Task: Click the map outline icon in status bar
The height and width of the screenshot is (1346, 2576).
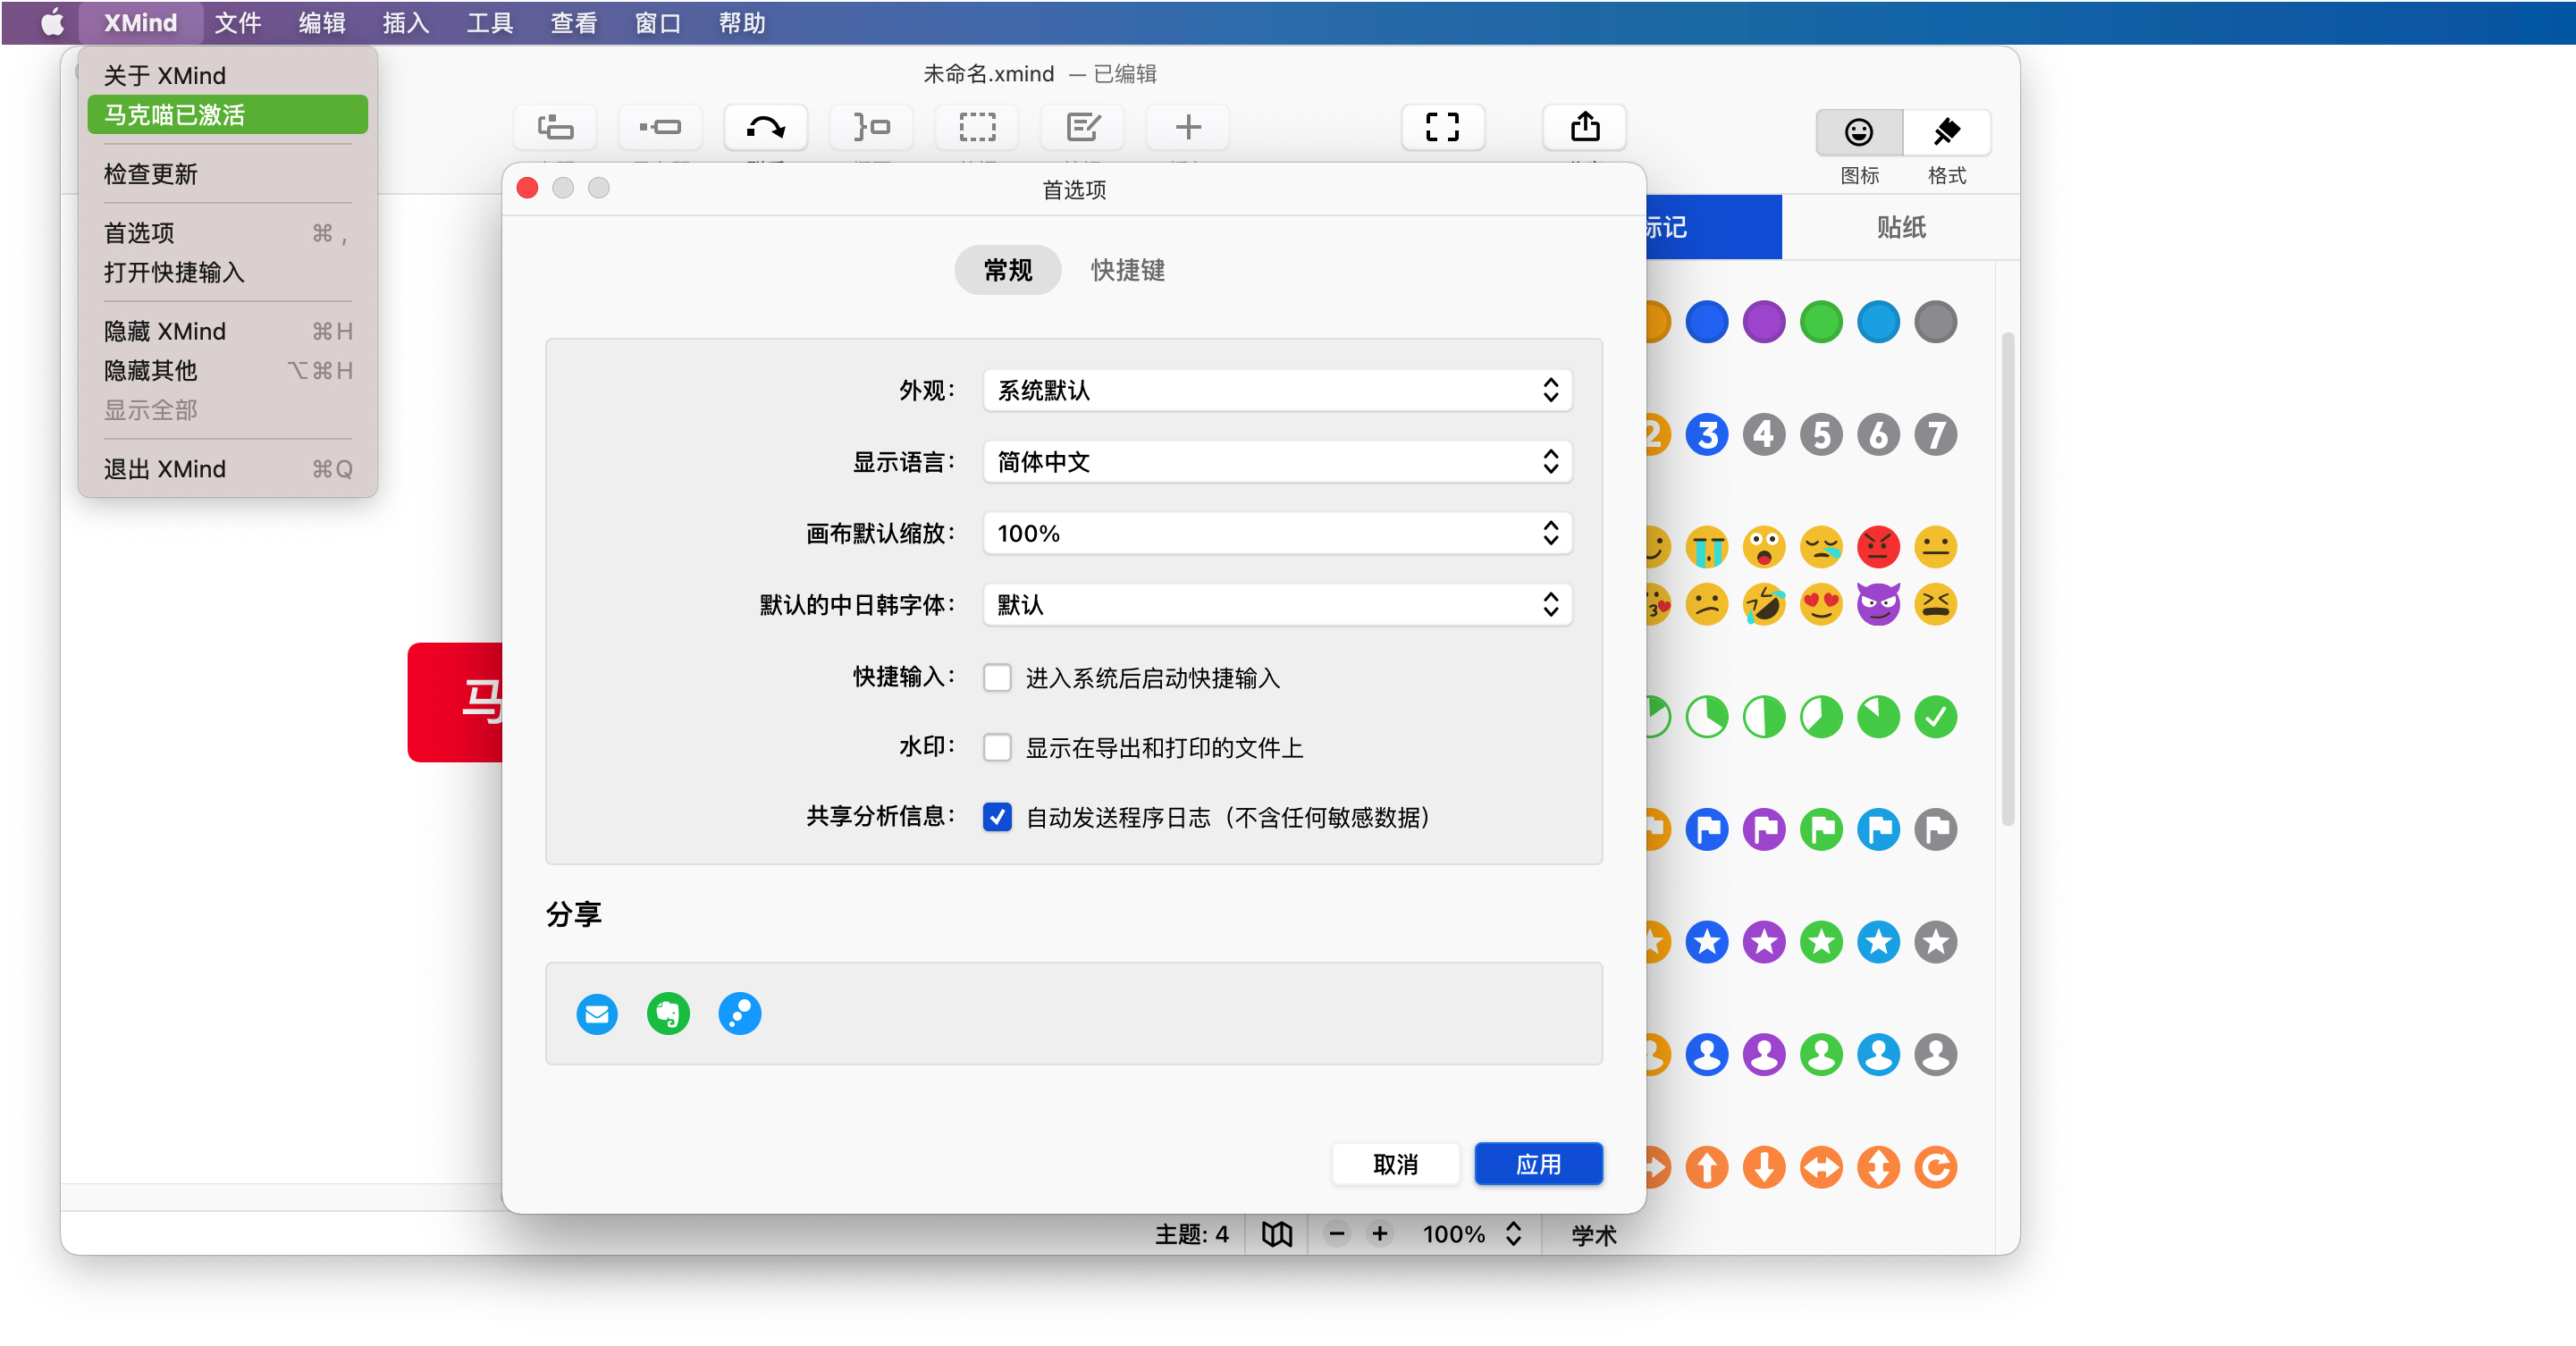Action: [x=1276, y=1233]
